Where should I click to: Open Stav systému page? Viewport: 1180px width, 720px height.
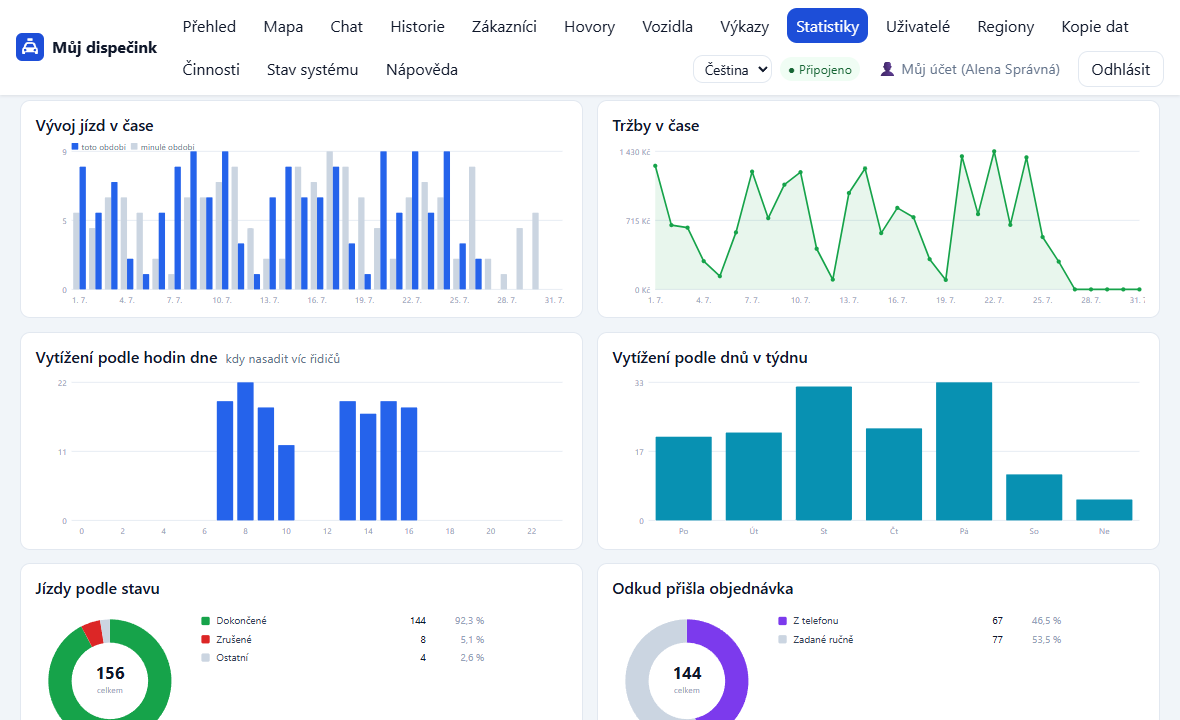click(312, 69)
